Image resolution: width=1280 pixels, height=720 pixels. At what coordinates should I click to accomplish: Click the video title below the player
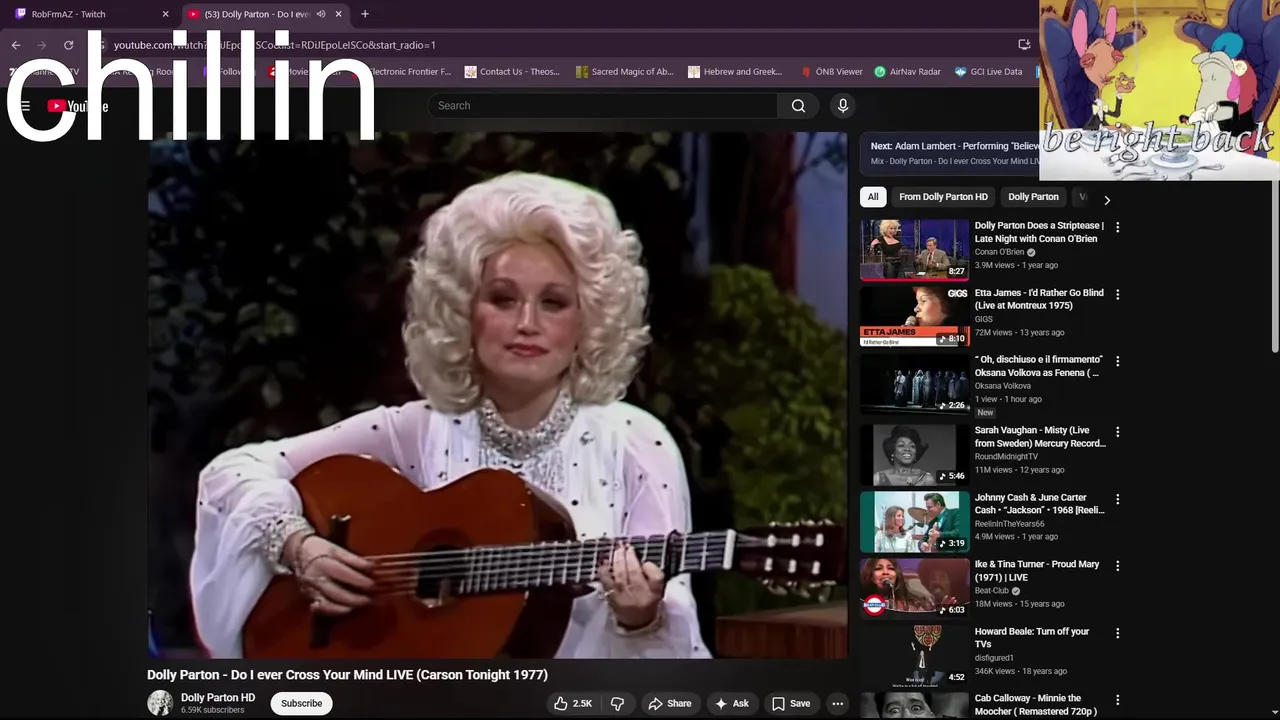[347, 675]
